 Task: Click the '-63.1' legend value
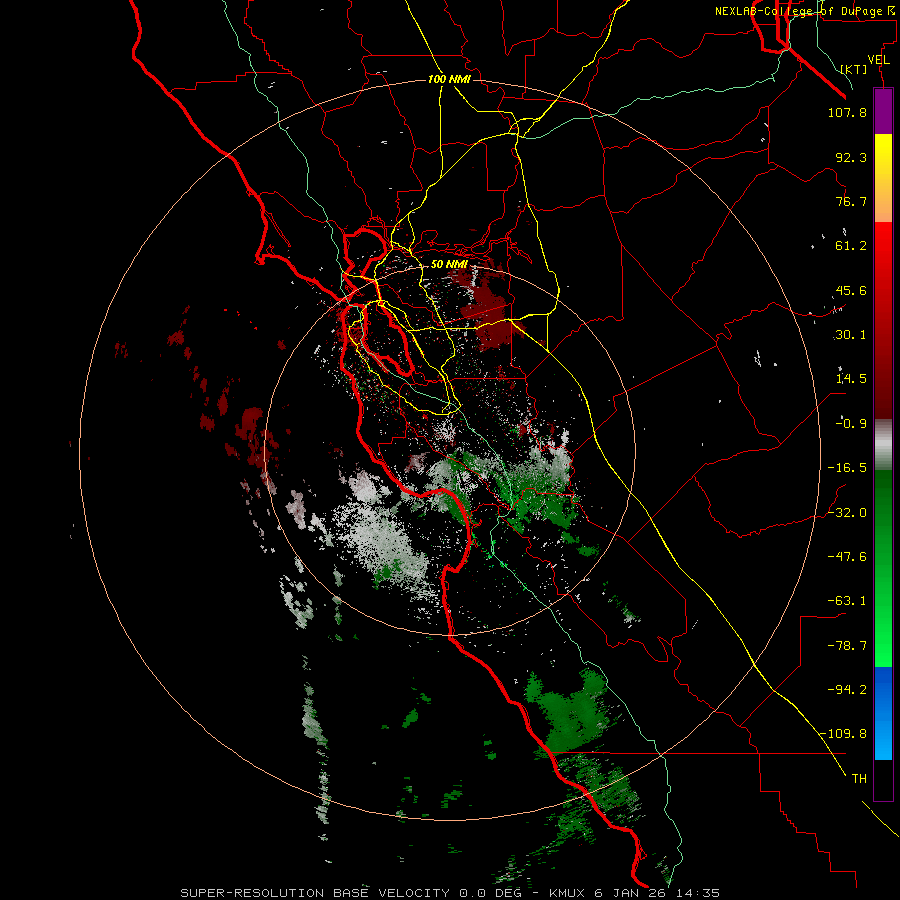click(847, 601)
